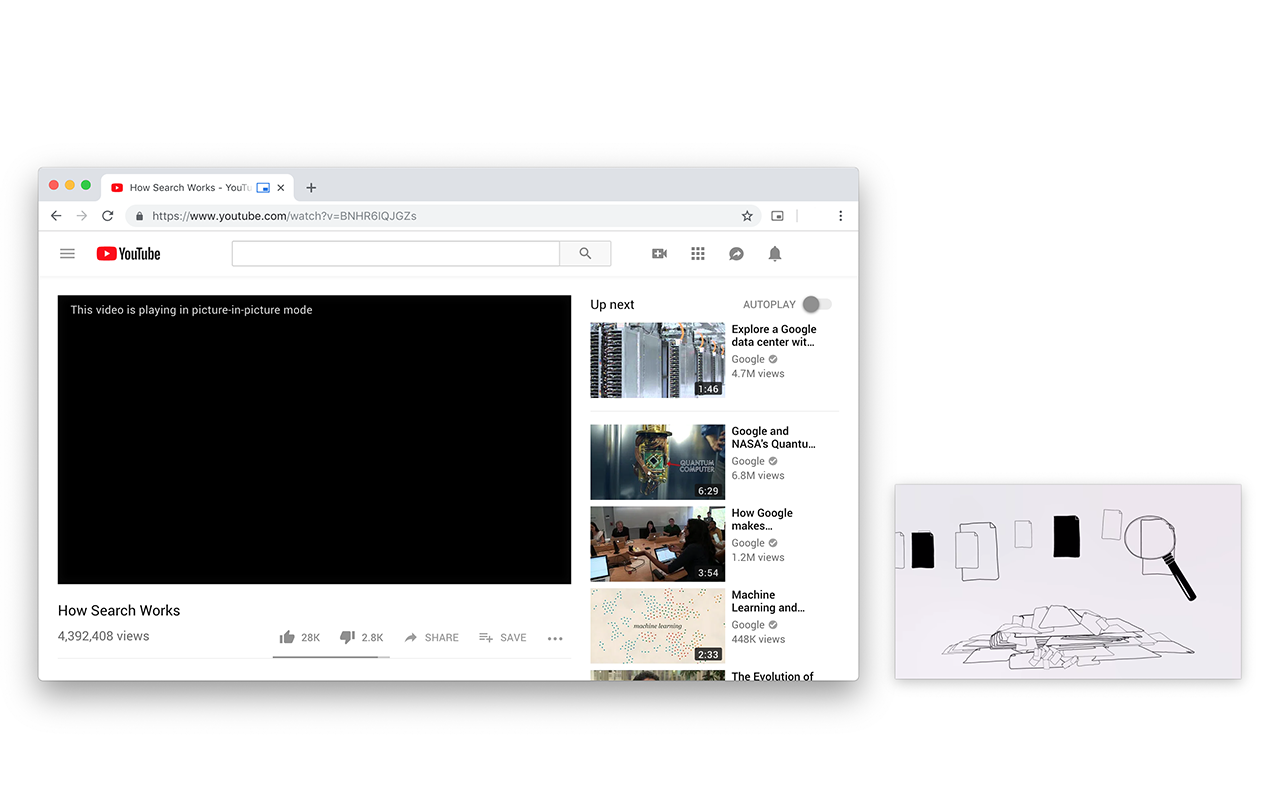Open YouTube messages share icon
This screenshot has height=800, width=1280.
coord(736,254)
